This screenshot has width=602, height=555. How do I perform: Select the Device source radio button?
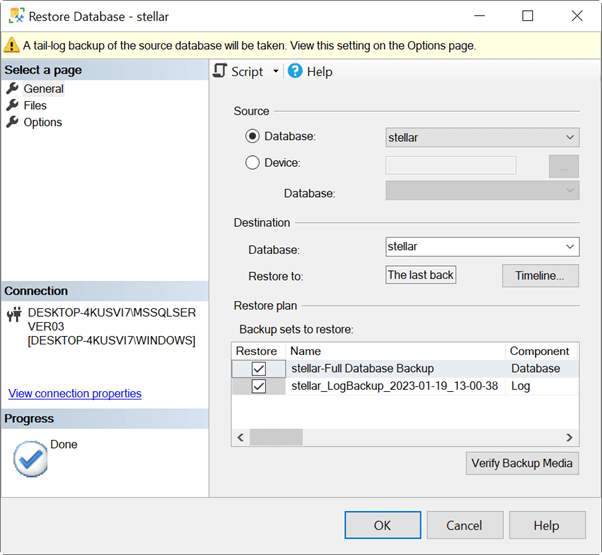[x=253, y=163]
